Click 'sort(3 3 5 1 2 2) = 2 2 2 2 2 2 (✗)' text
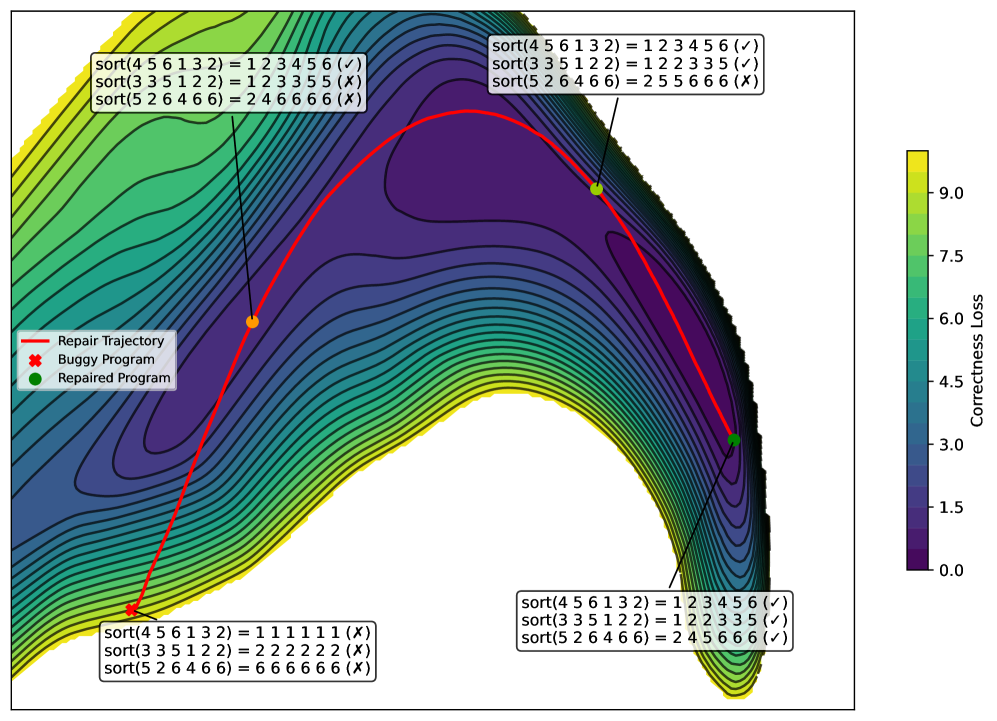 [237, 650]
